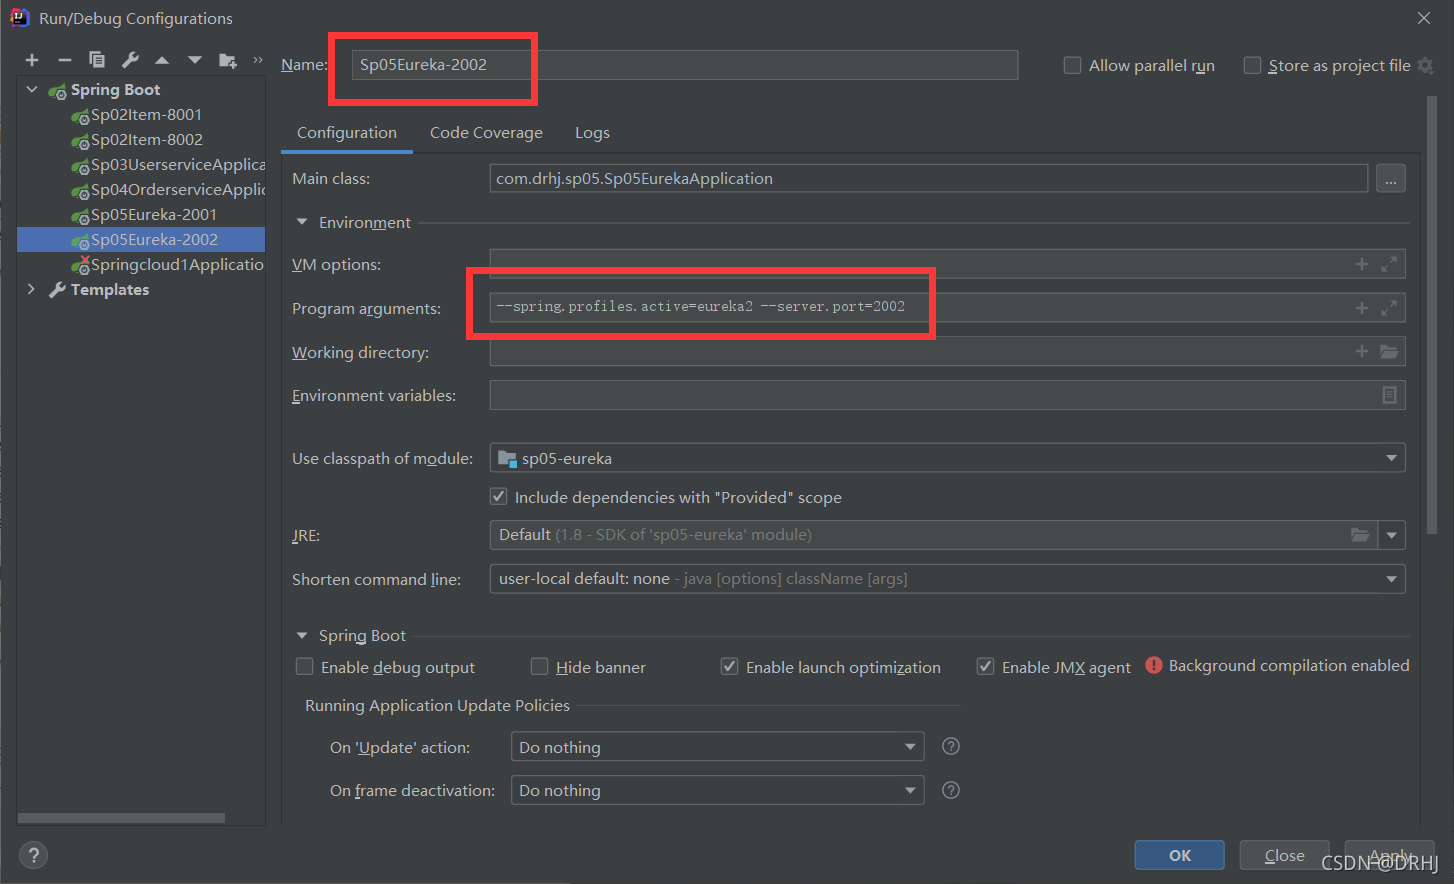Click Background compilation enabled warning icon
Image resolution: width=1454 pixels, height=884 pixels.
tap(1154, 665)
